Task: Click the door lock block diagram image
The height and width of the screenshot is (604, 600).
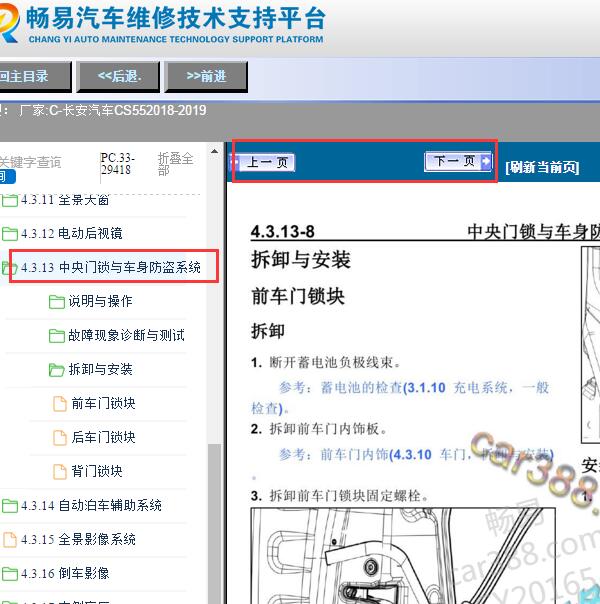Action: (403, 556)
